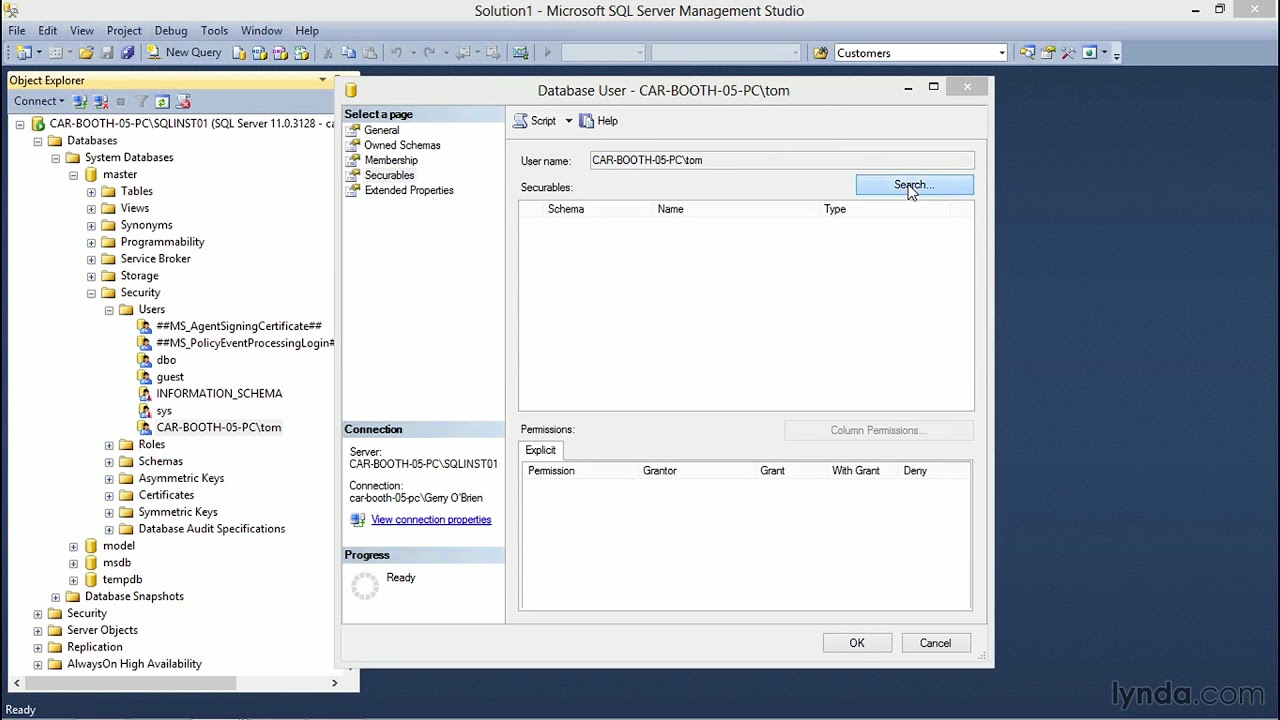Viewport: 1280px width, 720px height.
Task: Refresh the Object Explorer tree
Action: [162, 101]
